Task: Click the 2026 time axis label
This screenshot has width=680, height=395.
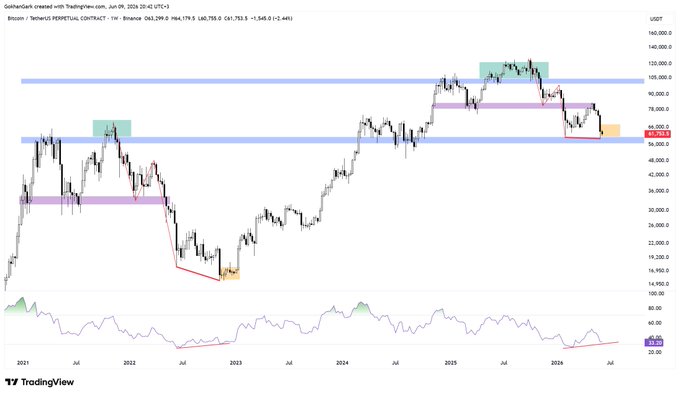Action: 557,362
